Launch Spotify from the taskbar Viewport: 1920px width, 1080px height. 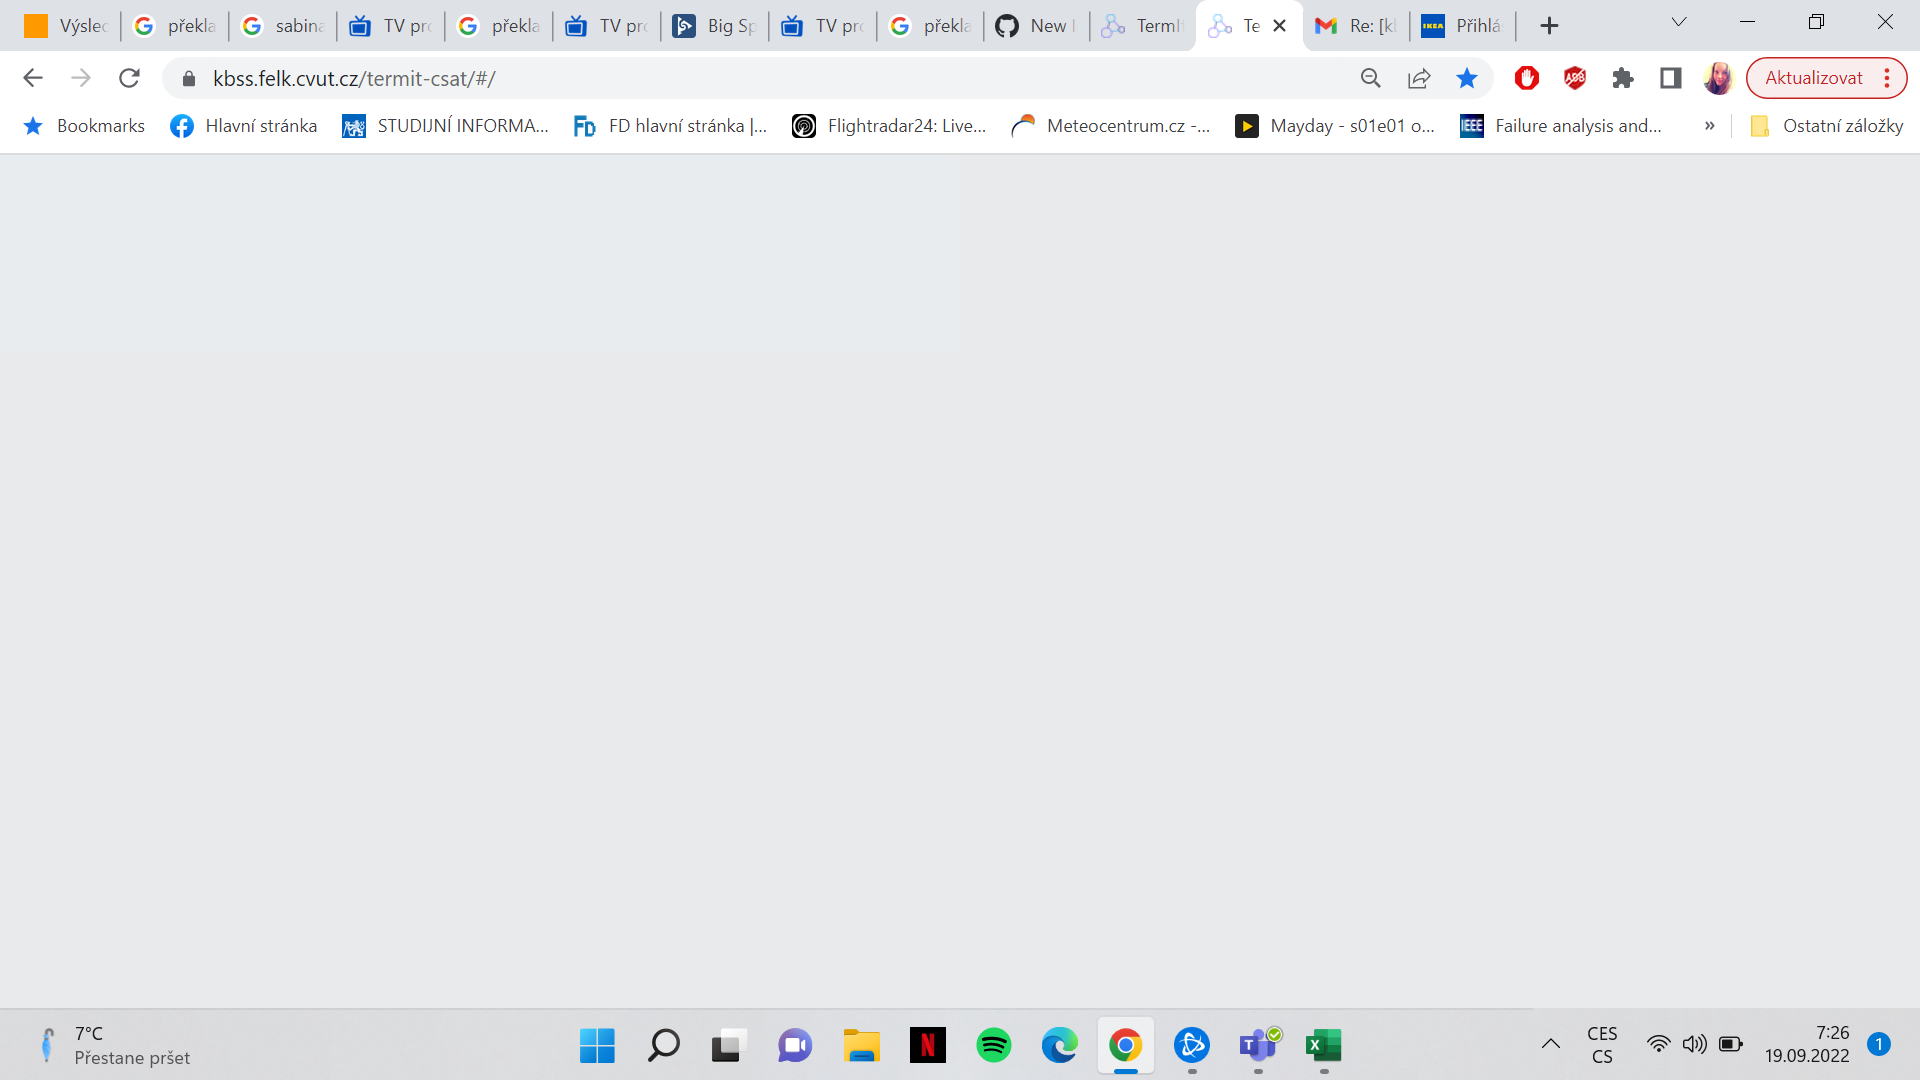pos(994,1046)
